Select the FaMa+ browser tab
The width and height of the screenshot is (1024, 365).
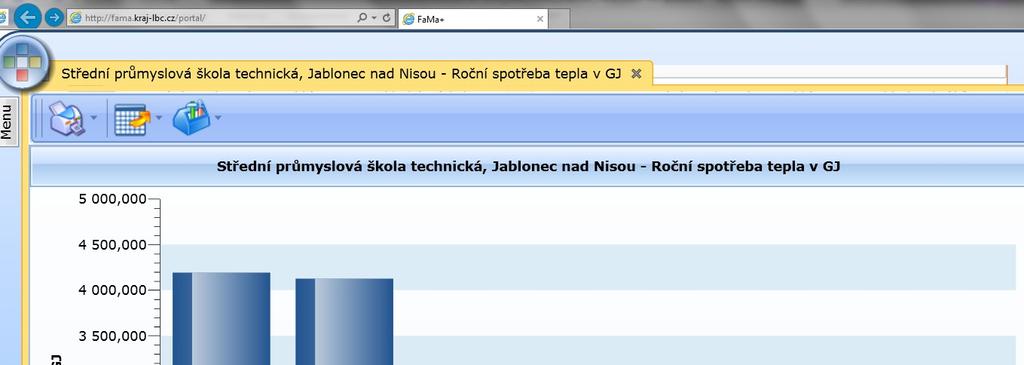(473, 19)
